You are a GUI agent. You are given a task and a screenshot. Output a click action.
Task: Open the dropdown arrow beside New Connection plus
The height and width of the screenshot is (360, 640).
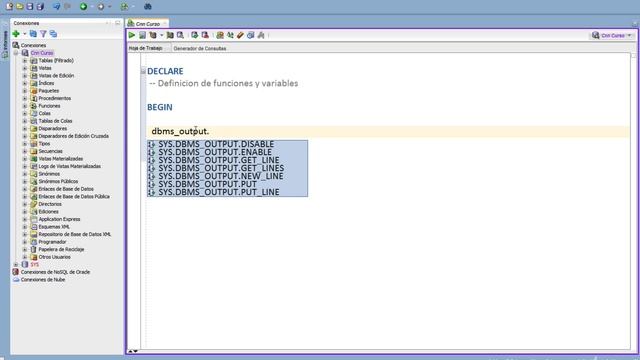pyautogui.click(x=24, y=34)
